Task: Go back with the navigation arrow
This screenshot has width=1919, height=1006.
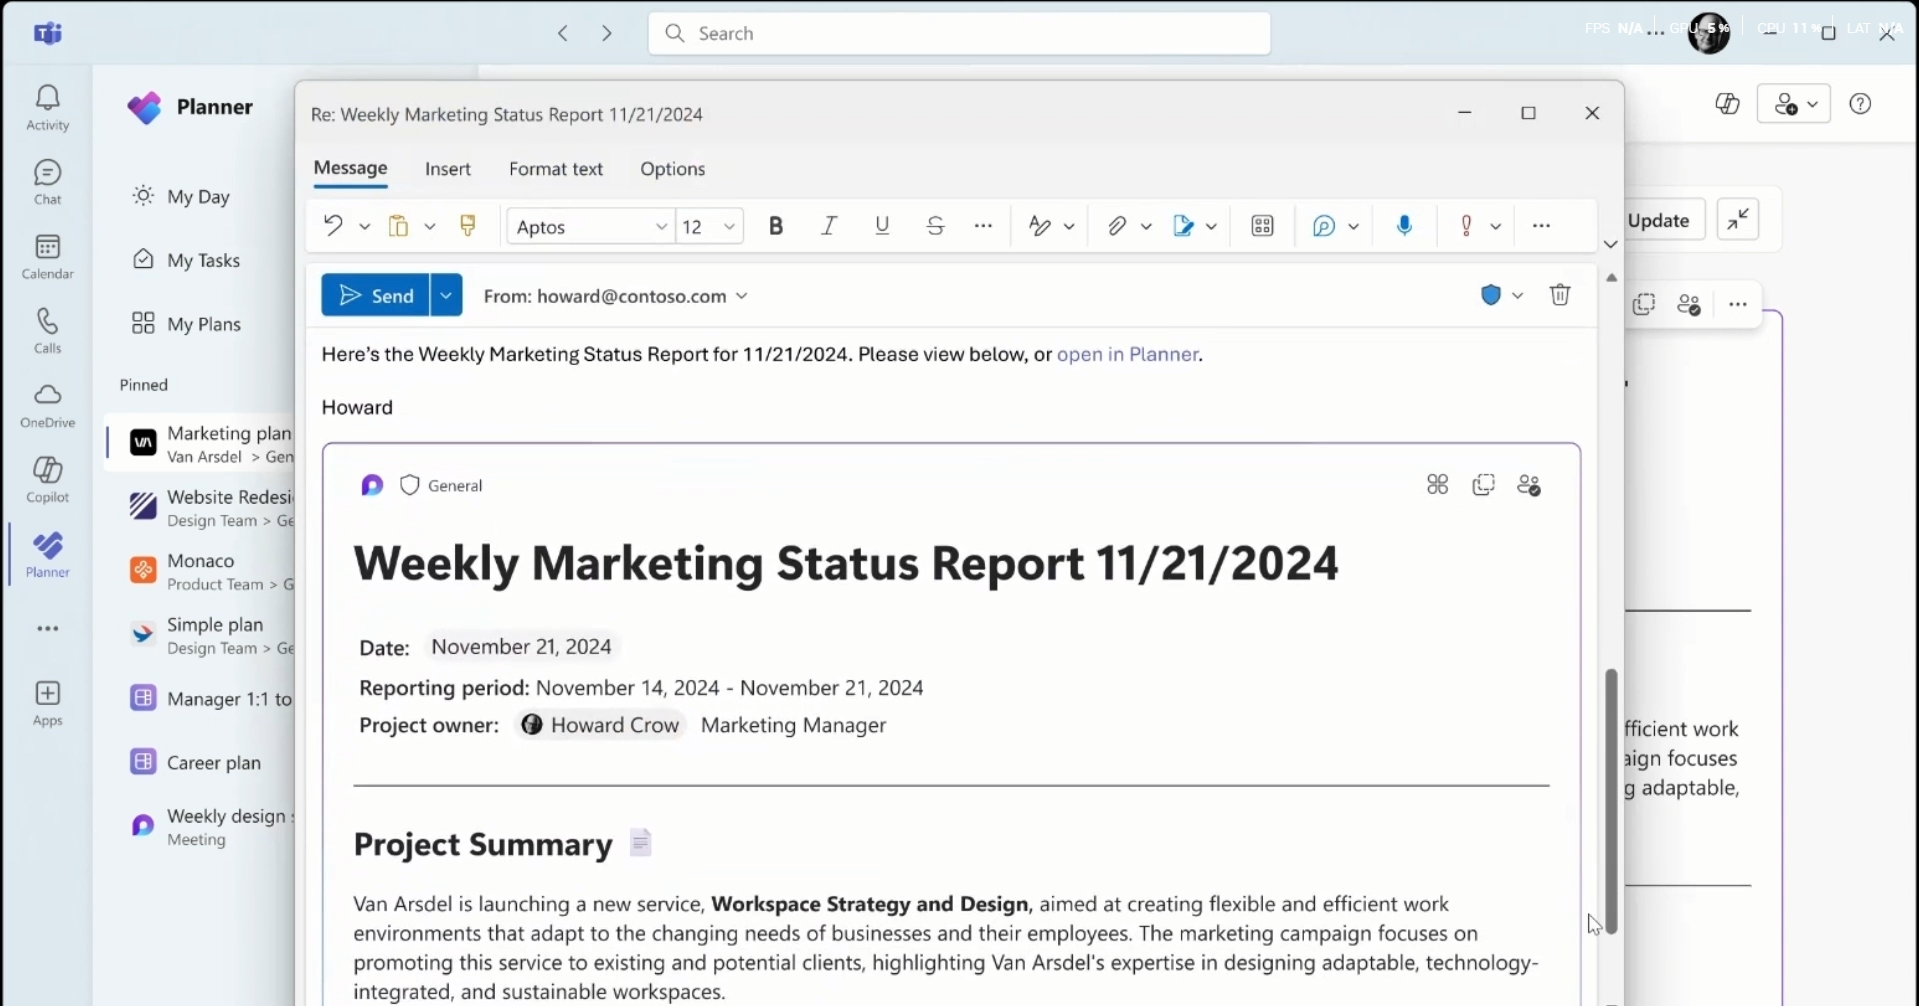Action: click(563, 33)
